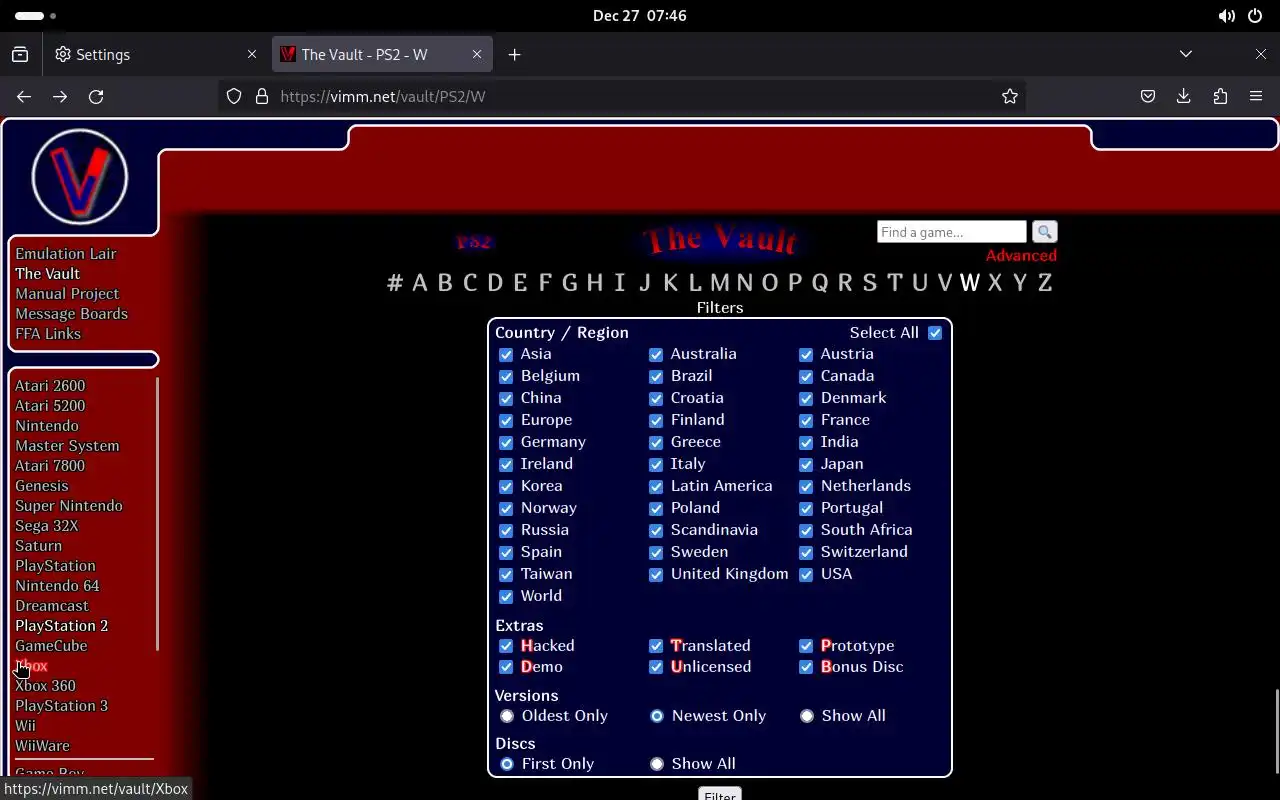Image resolution: width=1280 pixels, height=800 pixels.
Task: Open FFA Links in the sidebar menu
Action: click(x=48, y=334)
